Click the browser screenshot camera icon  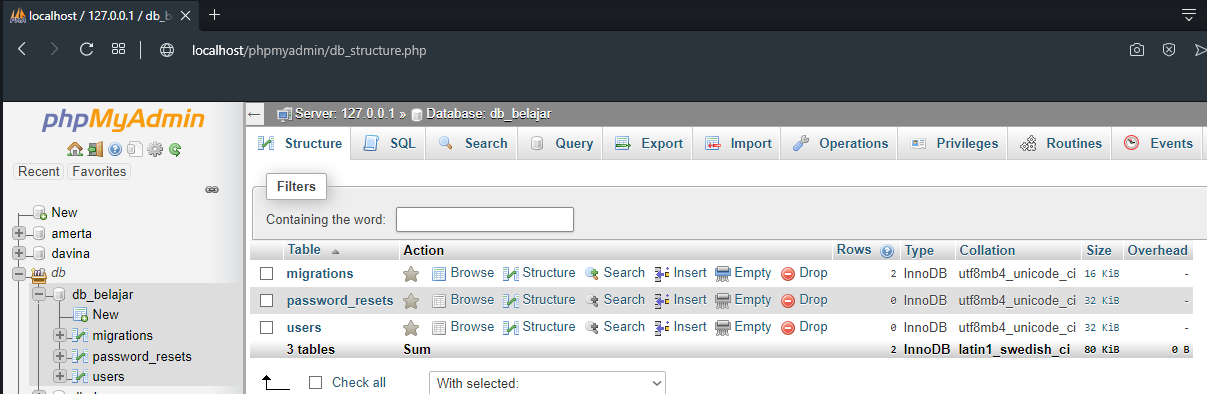point(1137,49)
